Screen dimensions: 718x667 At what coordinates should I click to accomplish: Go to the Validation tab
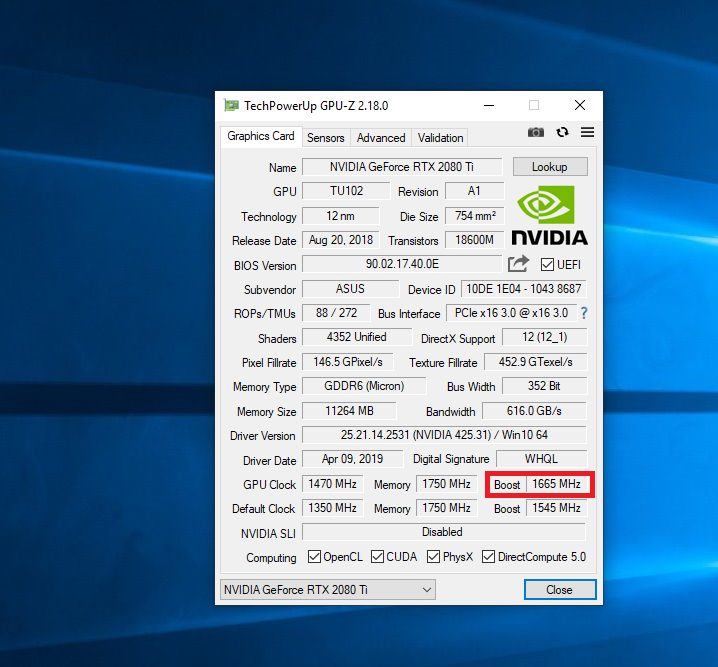[441, 138]
